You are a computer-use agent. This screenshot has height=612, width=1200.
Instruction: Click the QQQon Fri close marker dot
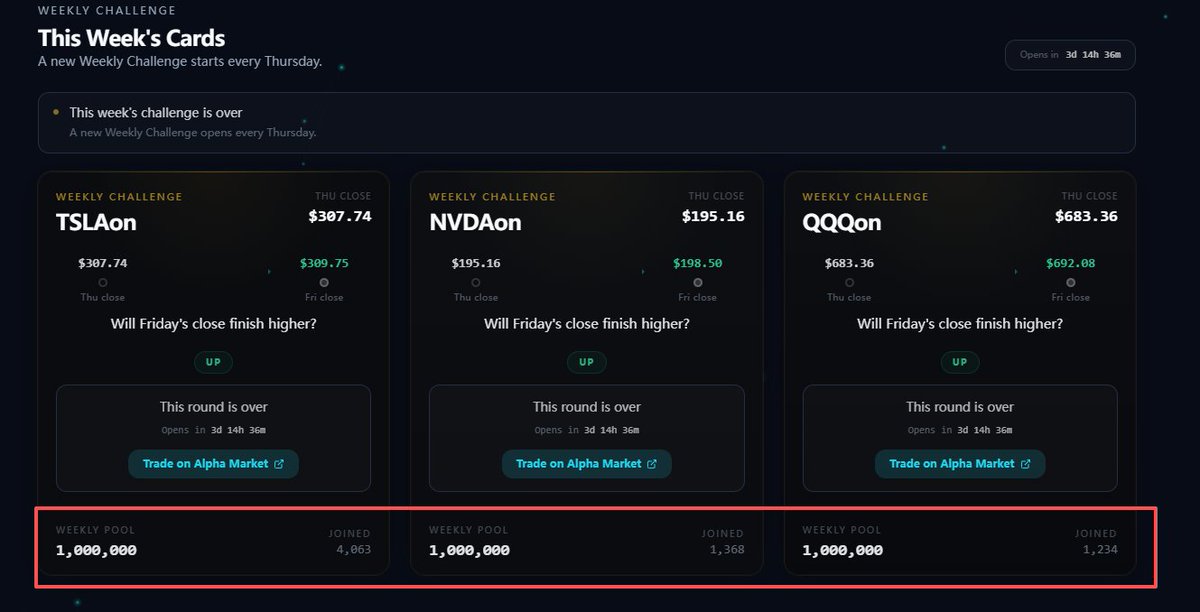point(1070,283)
